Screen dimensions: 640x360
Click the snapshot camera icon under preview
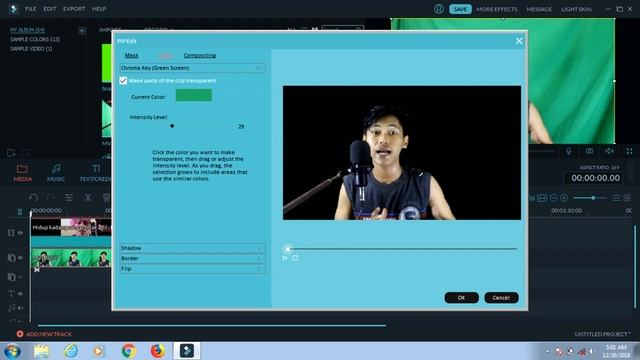tap(589, 151)
